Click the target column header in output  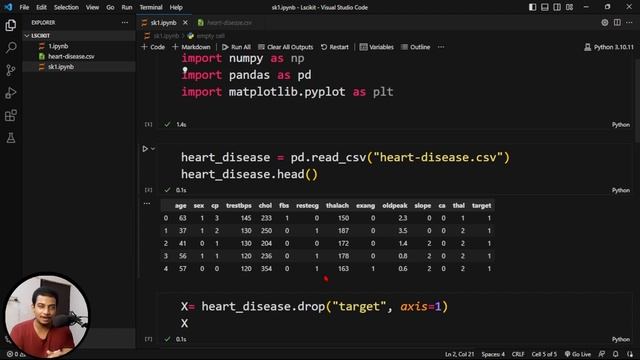(481, 205)
